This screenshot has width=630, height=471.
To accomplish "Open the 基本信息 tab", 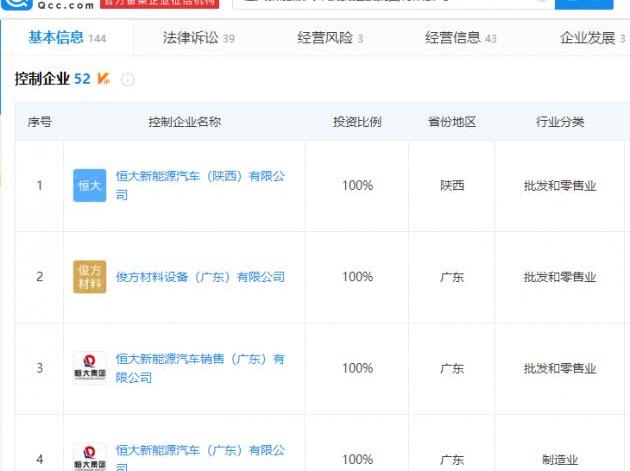I will pyautogui.click(x=67, y=38).
